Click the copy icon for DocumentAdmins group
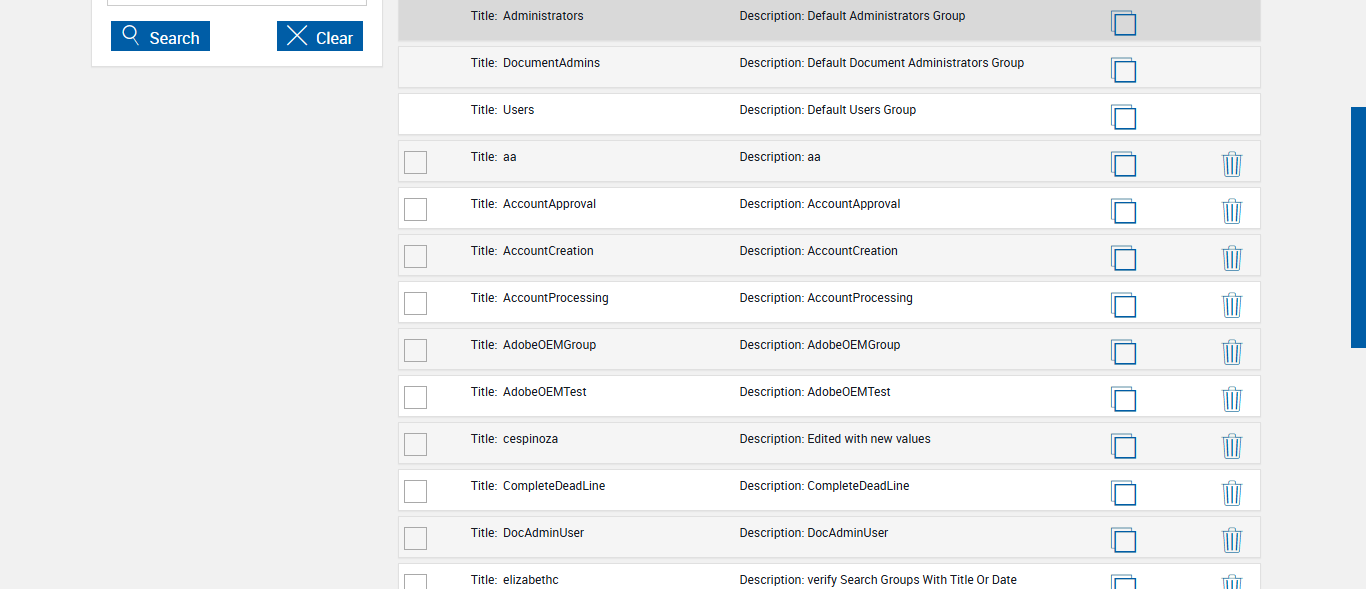Image resolution: width=1366 pixels, height=589 pixels. pyautogui.click(x=1124, y=70)
